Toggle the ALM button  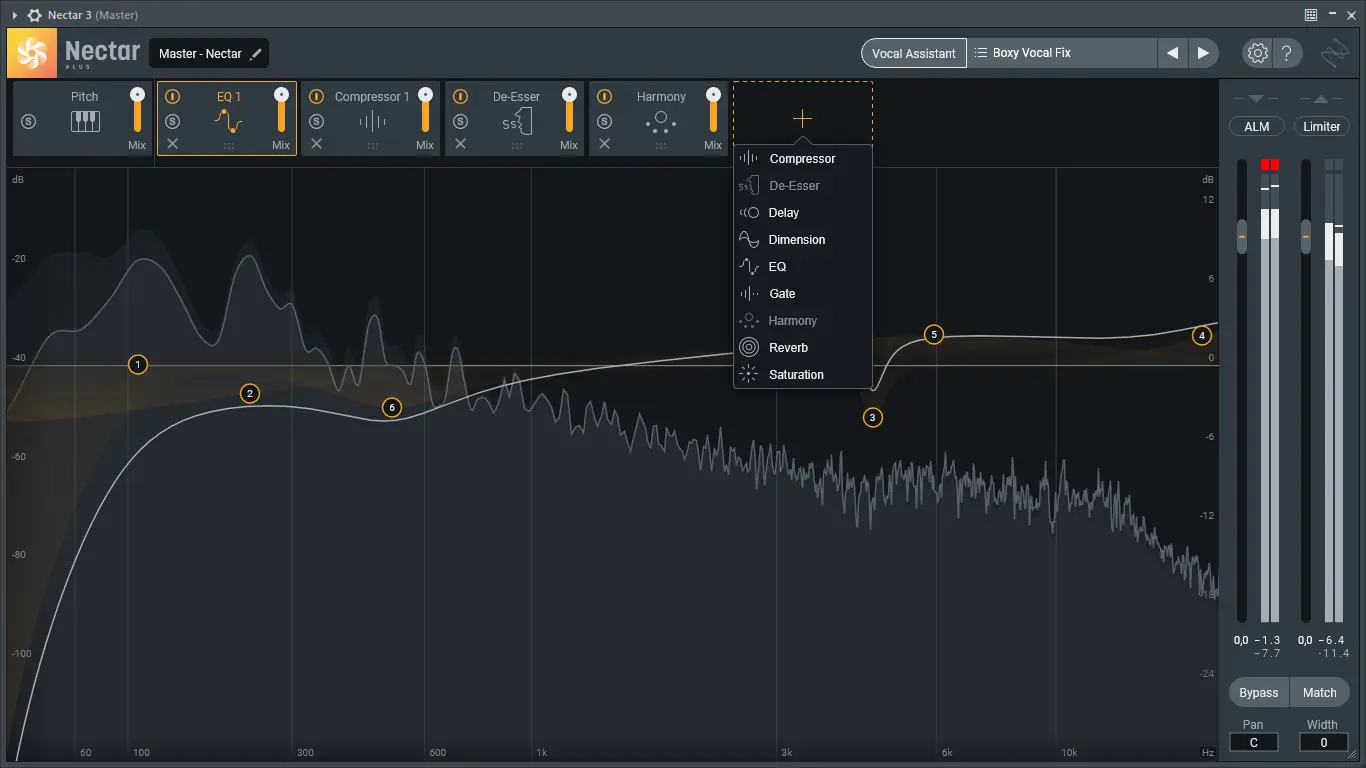(1256, 127)
